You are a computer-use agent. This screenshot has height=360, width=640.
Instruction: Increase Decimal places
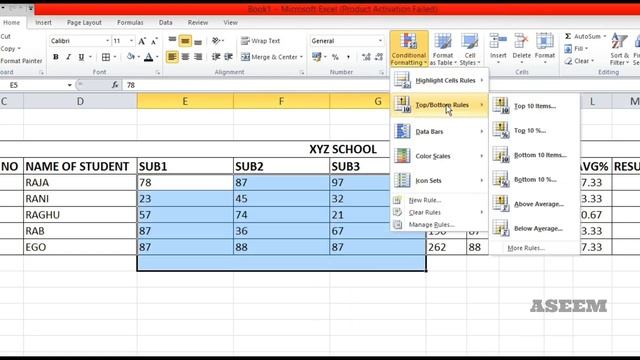366,57
